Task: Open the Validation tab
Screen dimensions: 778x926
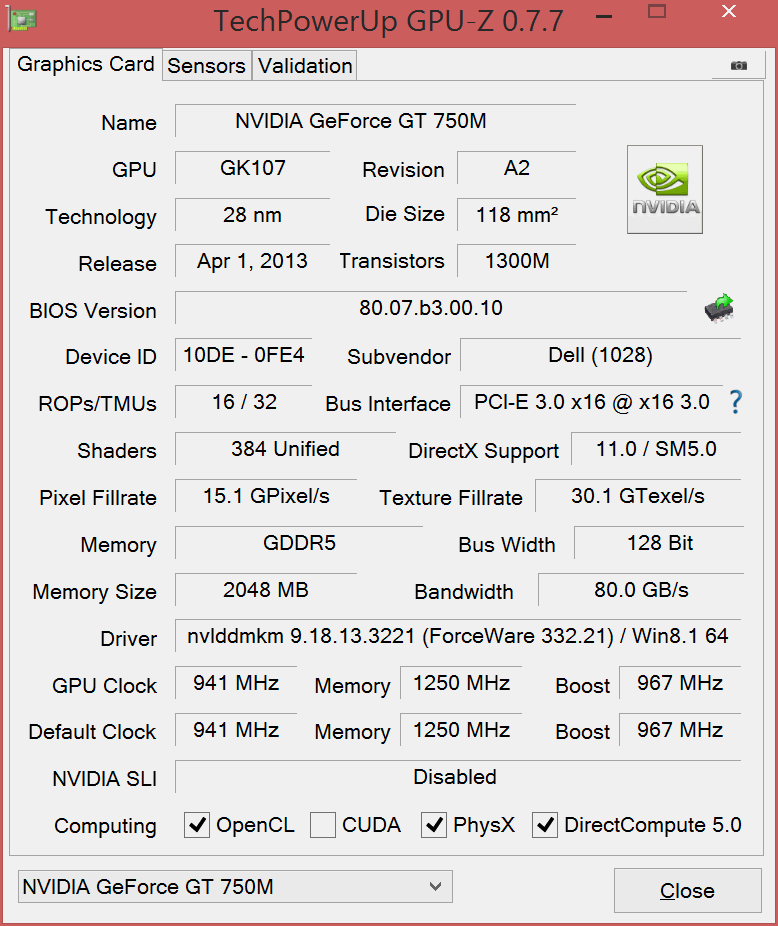Action: 305,66
